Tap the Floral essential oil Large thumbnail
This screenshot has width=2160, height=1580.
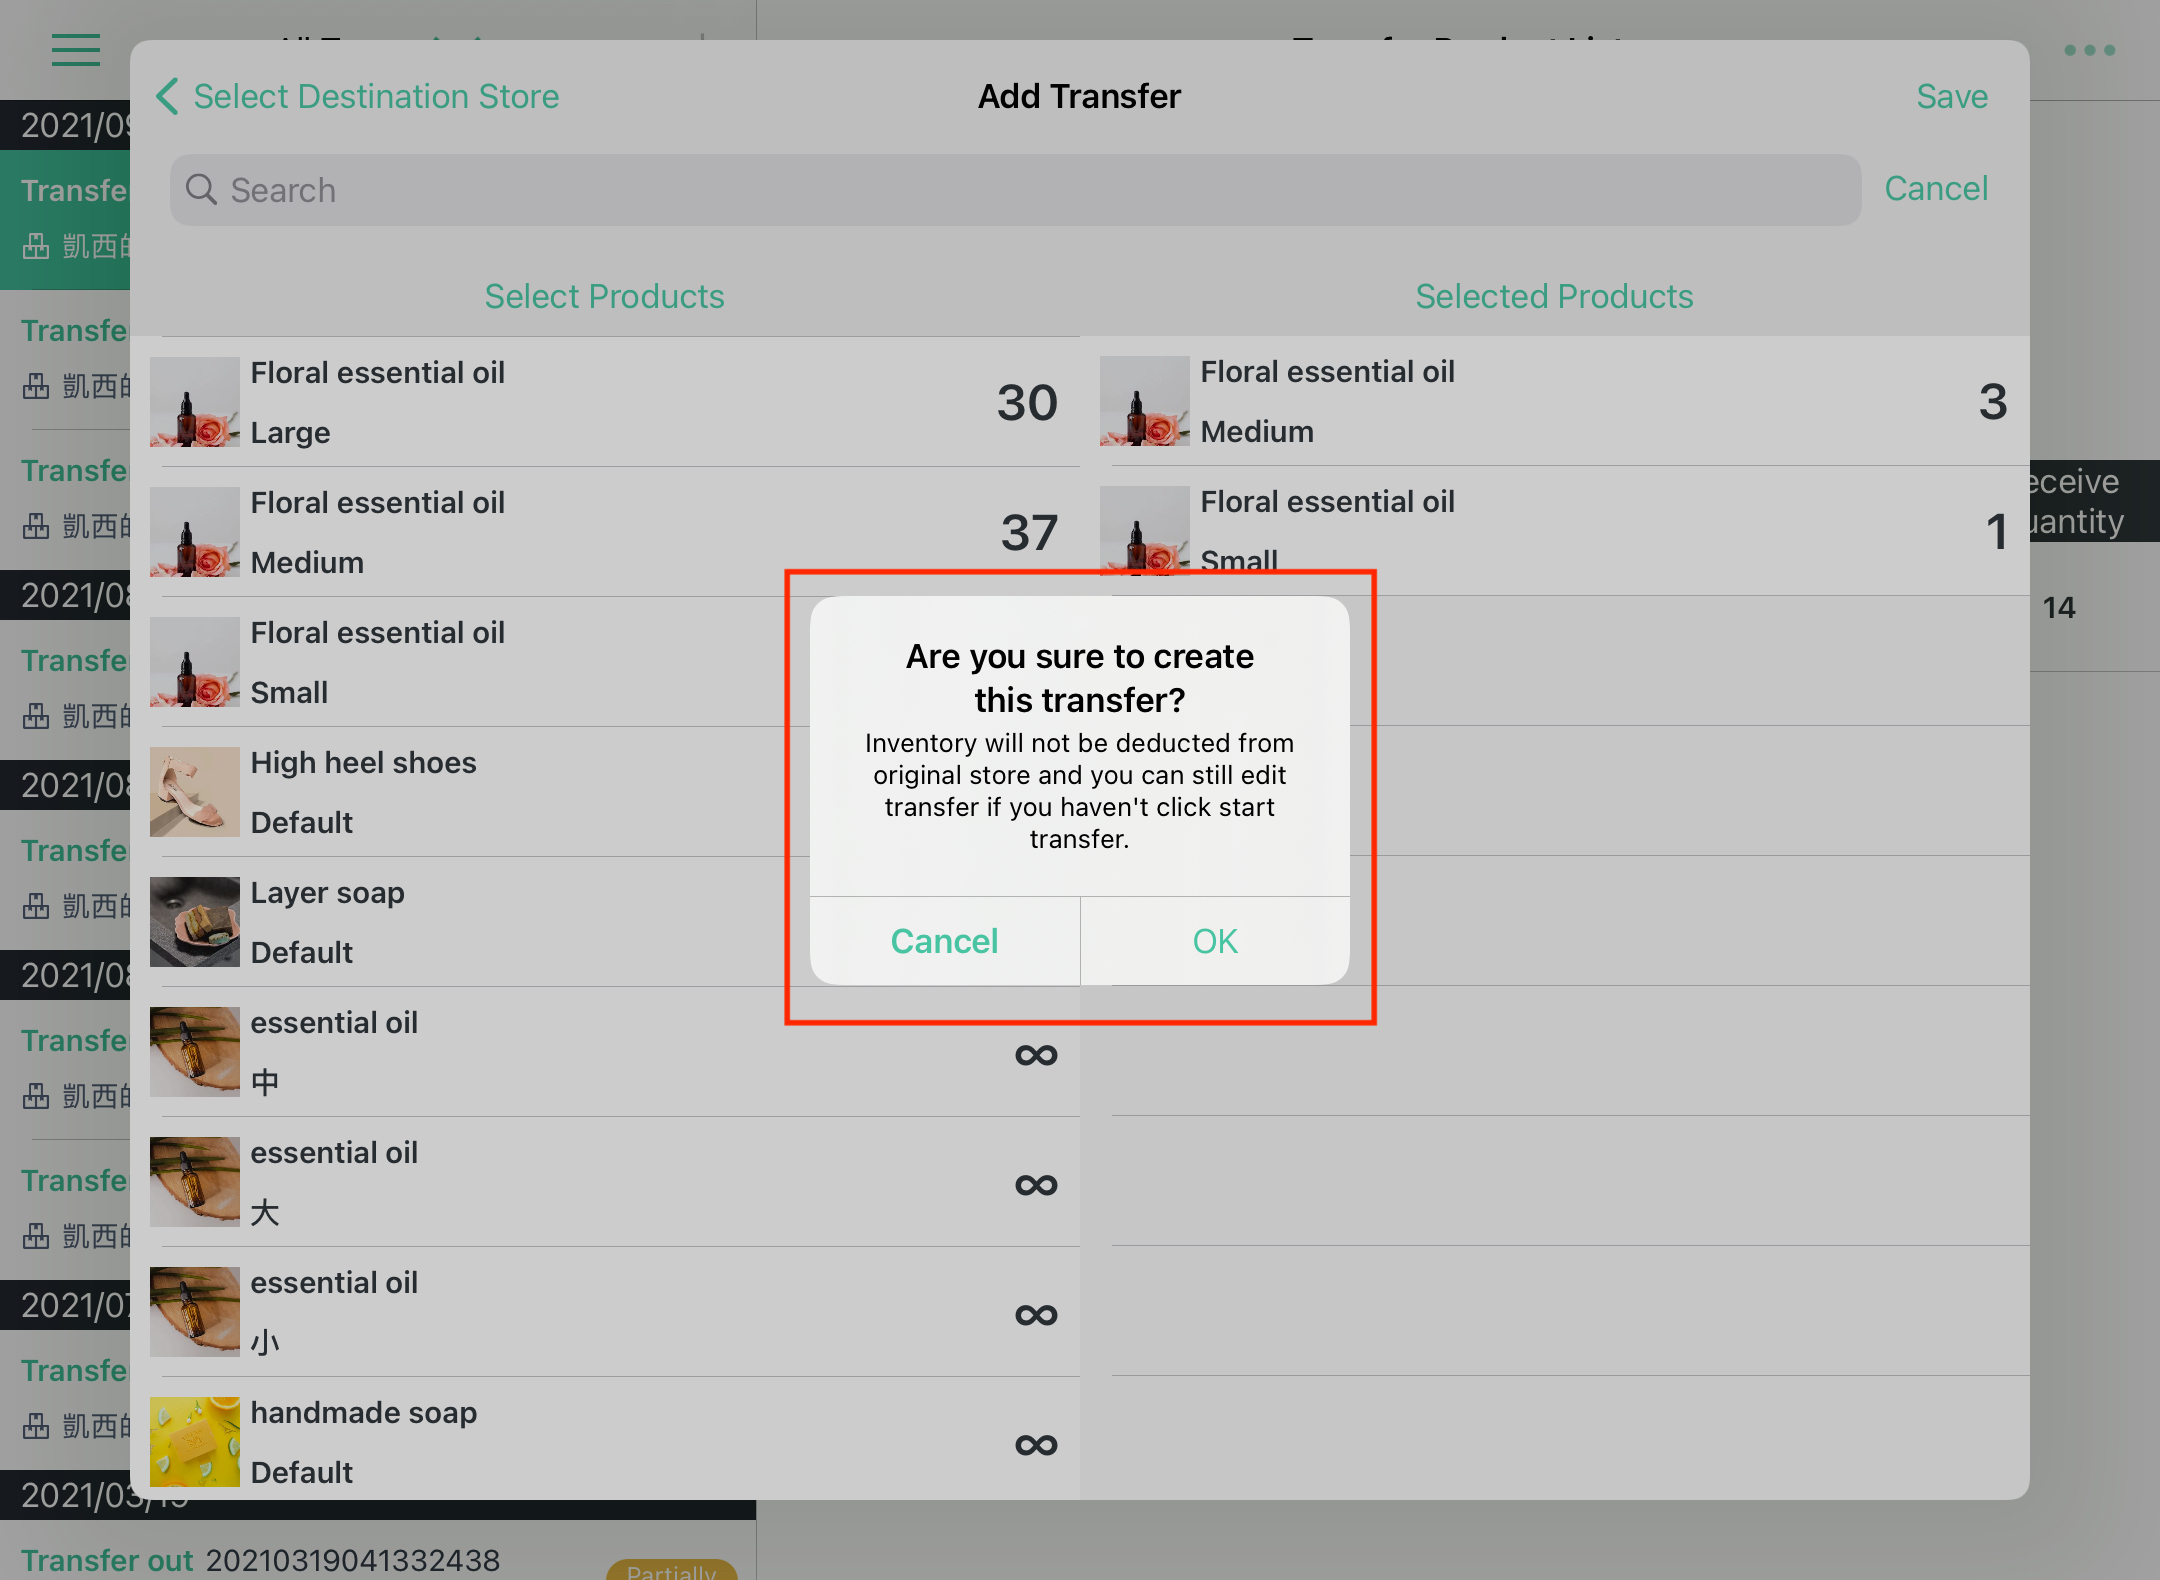195,402
